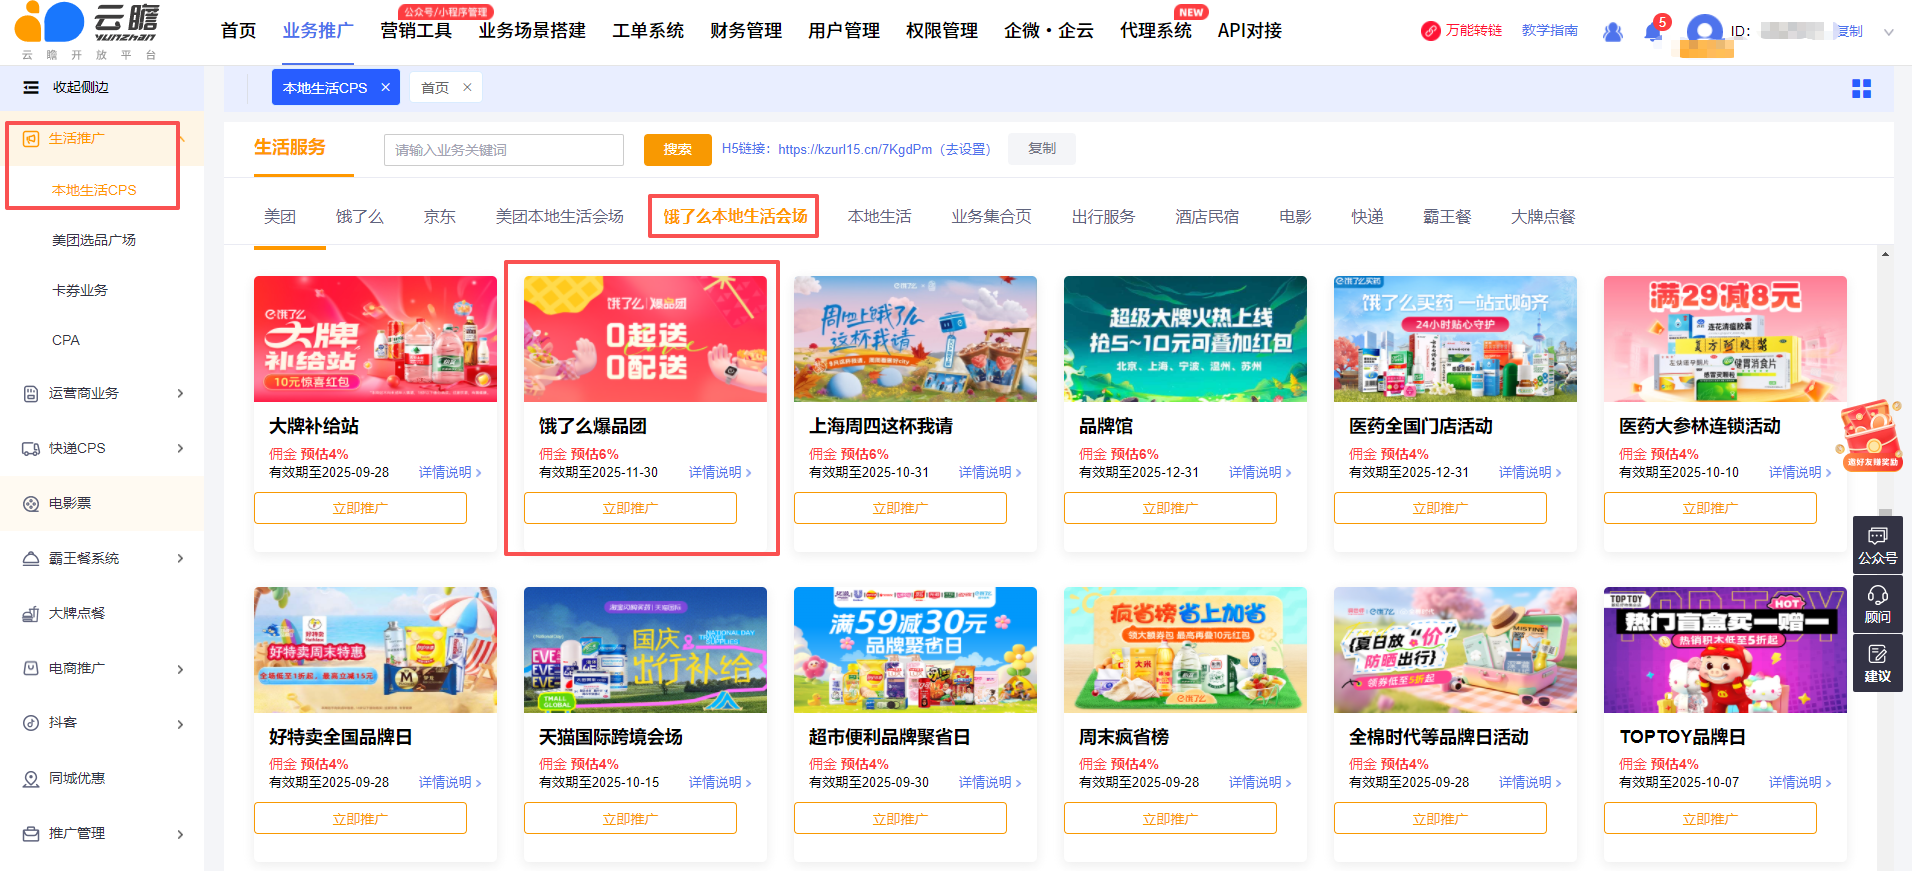The width and height of the screenshot is (1912, 871).
Task: Click the user contacts icon in header
Action: pyautogui.click(x=1612, y=32)
